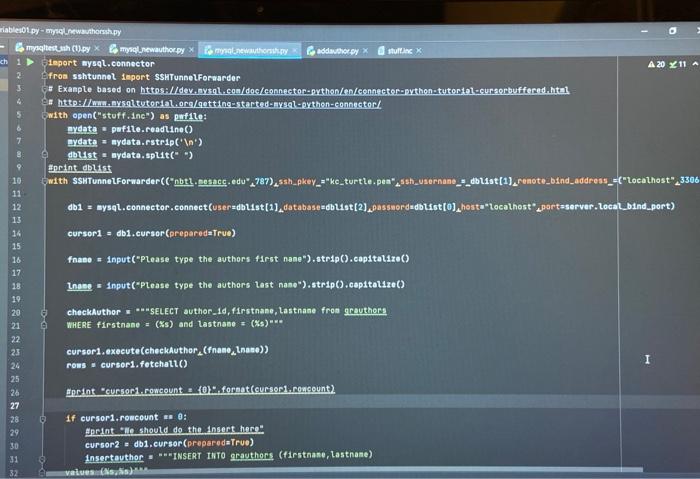
Task: Click 'SSHTunnelForwarder' import on line 2
Action: (x=197, y=77)
